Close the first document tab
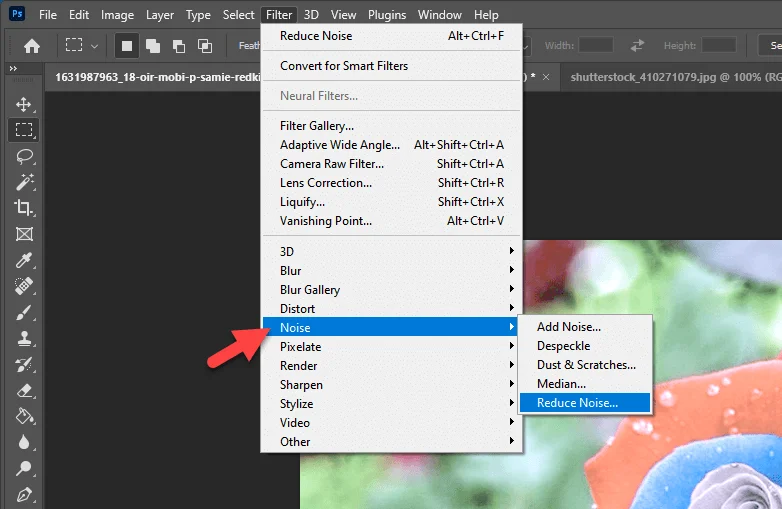Screen dimensions: 782x509 pyautogui.click(x=546, y=77)
